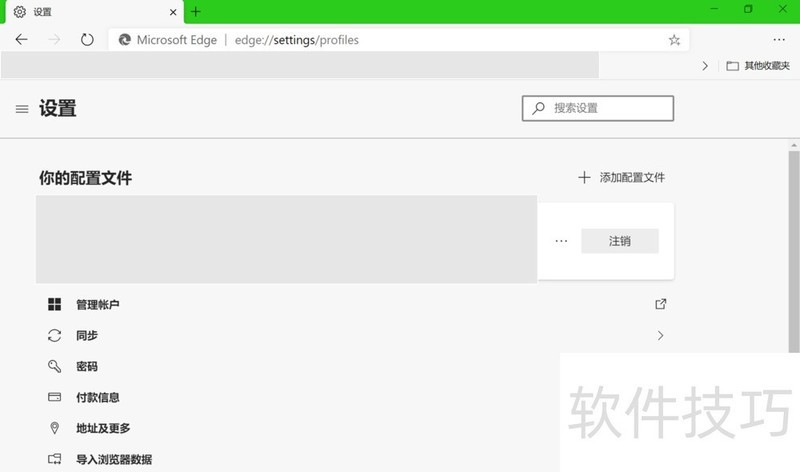Click the 导入浏览器数据 import icon
The width and height of the screenshot is (800, 472).
point(55,459)
